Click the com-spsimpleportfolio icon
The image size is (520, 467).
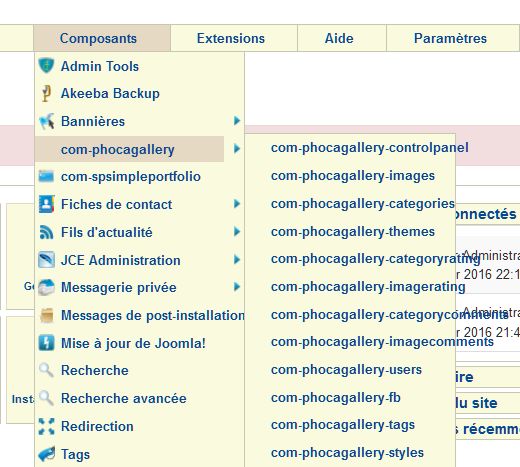(46, 176)
